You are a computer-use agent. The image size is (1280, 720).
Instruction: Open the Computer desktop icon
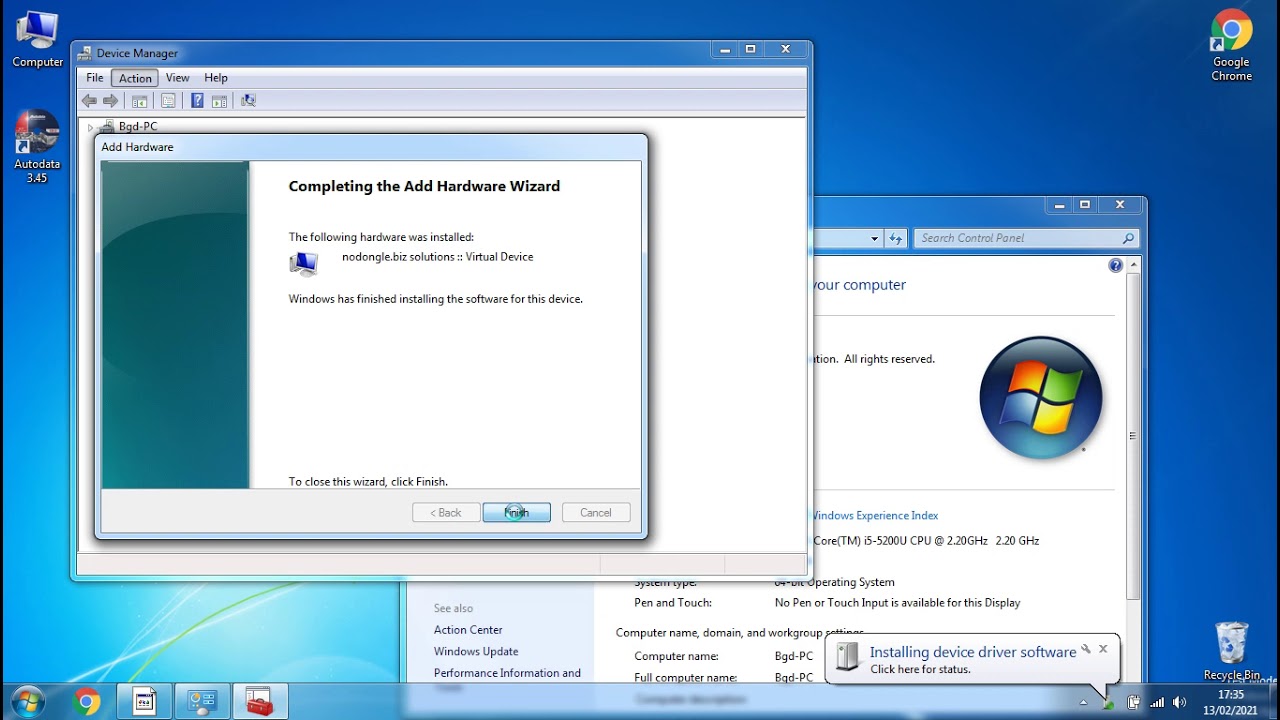[x=37, y=40]
